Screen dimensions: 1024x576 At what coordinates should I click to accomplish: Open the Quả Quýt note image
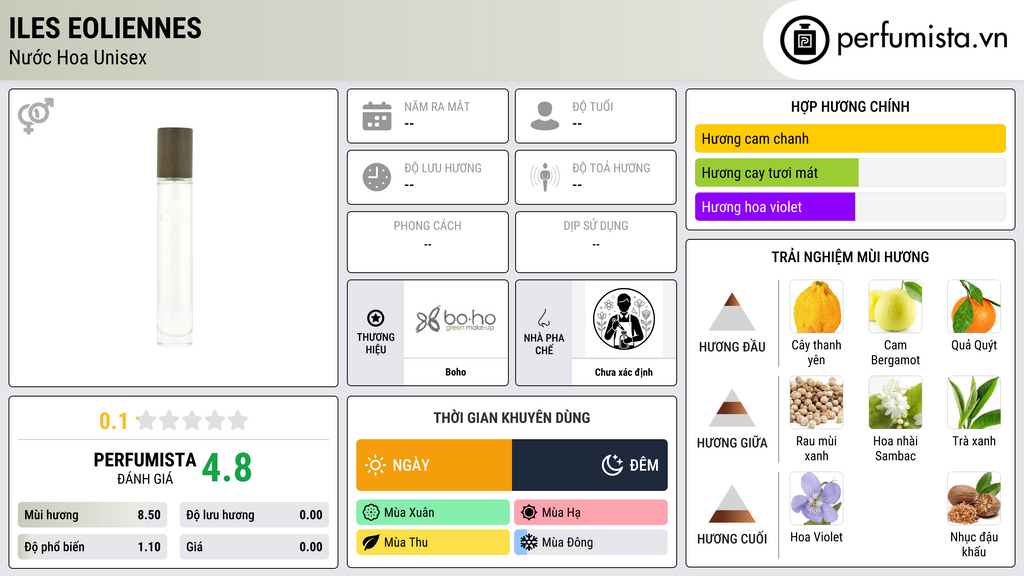[x=974, y=306]
